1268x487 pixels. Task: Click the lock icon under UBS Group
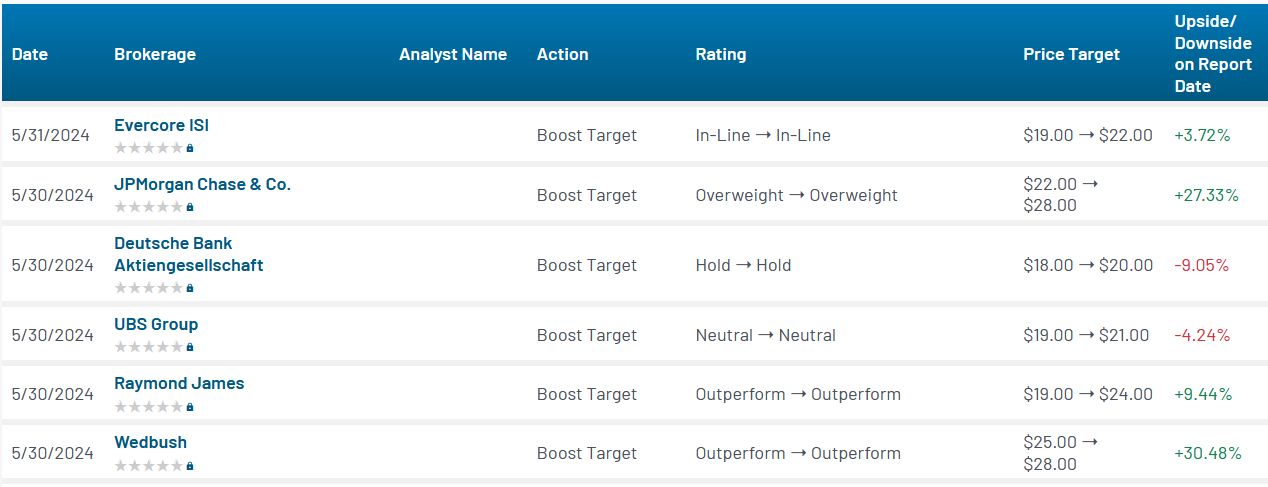[x=190, y=347]
